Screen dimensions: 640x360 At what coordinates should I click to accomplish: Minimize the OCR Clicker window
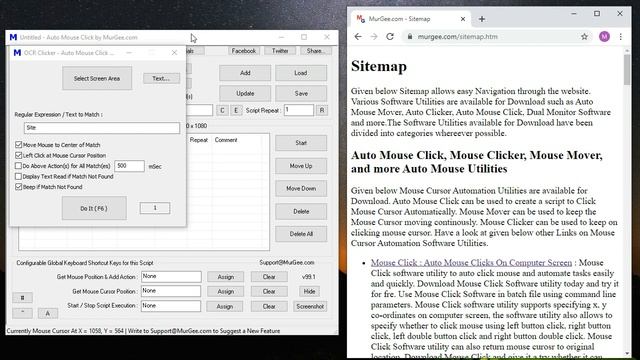[x=129, y=53]
